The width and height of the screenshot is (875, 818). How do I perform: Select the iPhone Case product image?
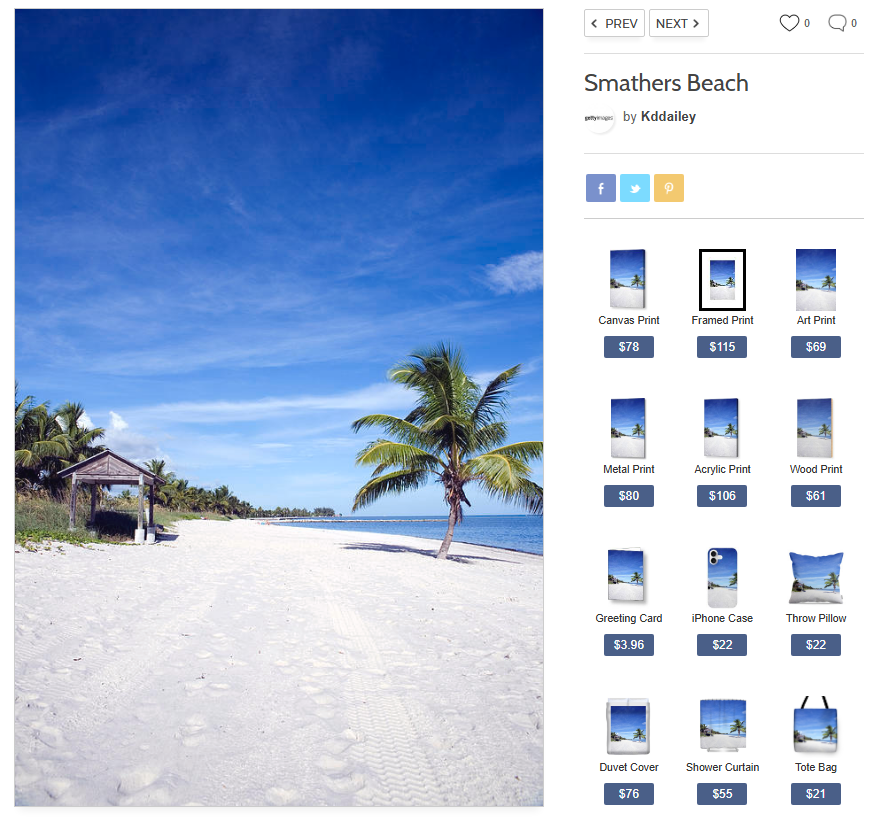point(722,577)
